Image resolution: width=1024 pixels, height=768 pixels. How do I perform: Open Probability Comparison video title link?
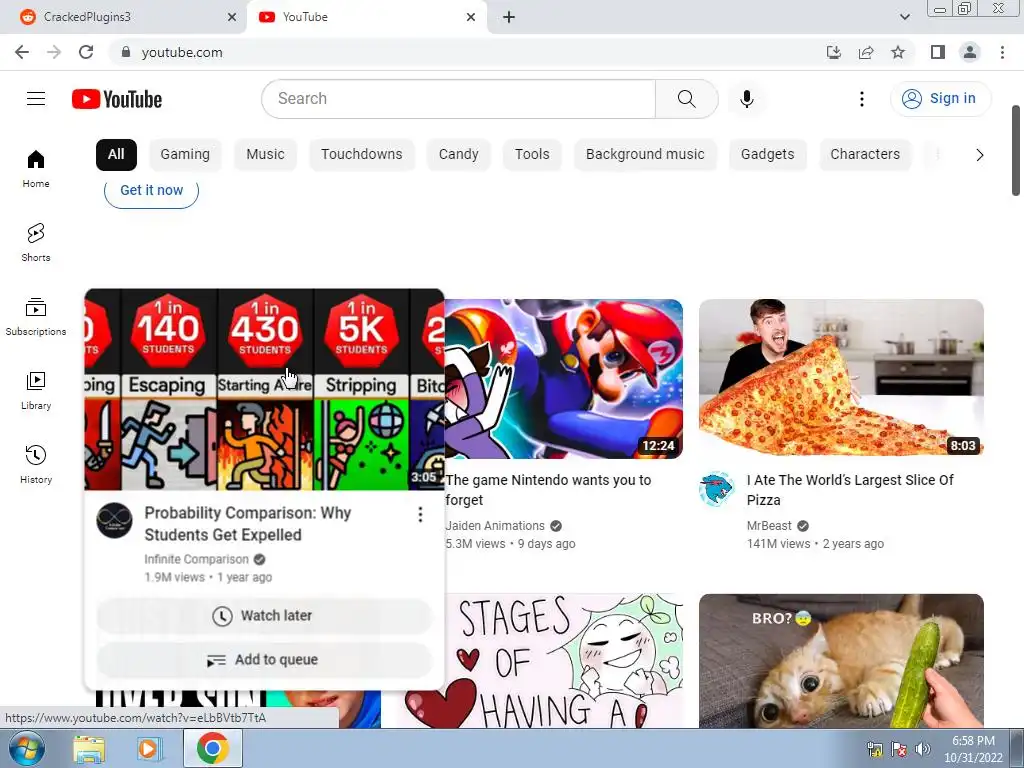coord(248,524)
